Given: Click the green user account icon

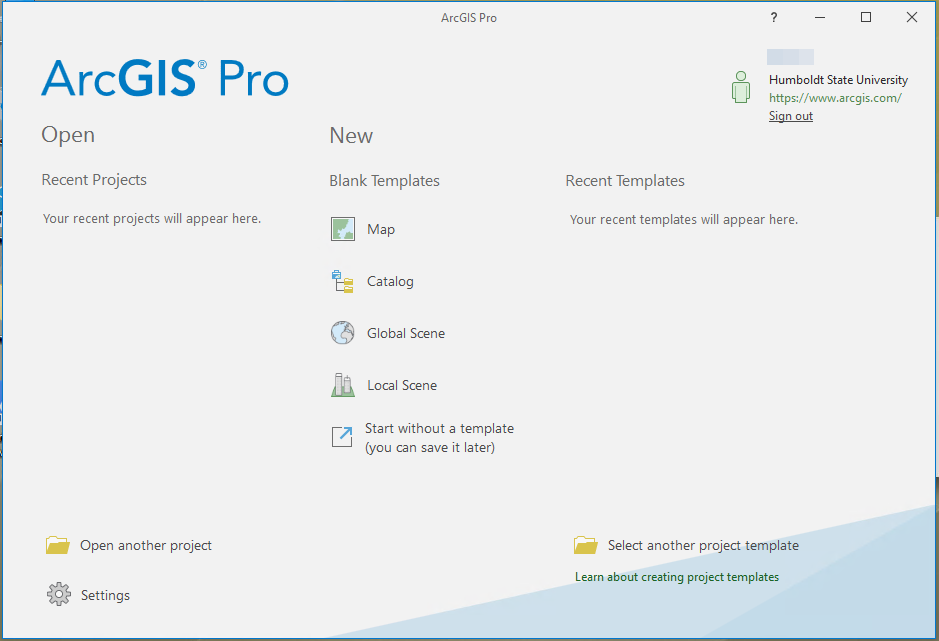Looking at the screenshot, I should coord(741,87).
